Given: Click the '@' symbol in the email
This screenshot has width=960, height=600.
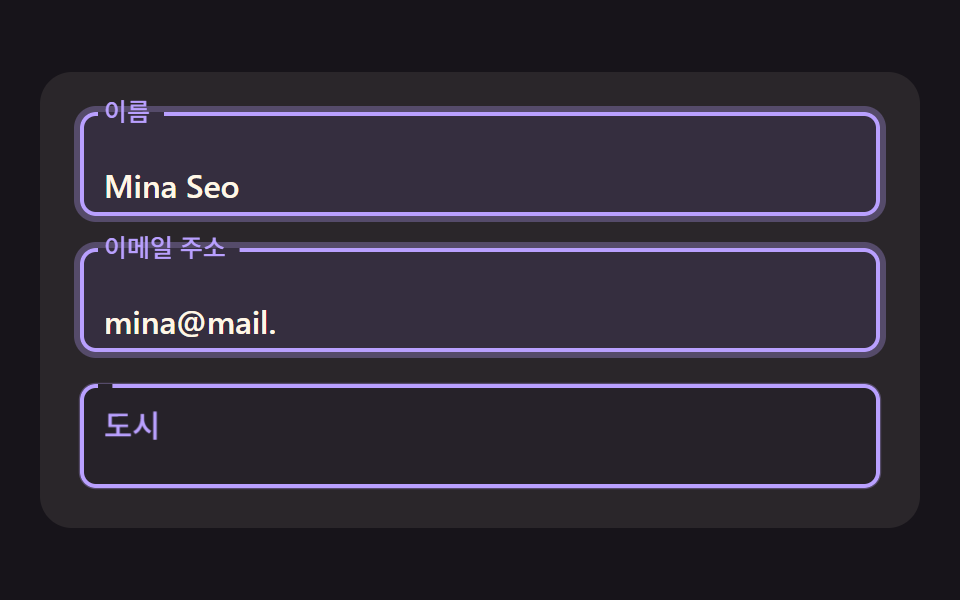Looking at the screenshot, I should click(191, 323).
